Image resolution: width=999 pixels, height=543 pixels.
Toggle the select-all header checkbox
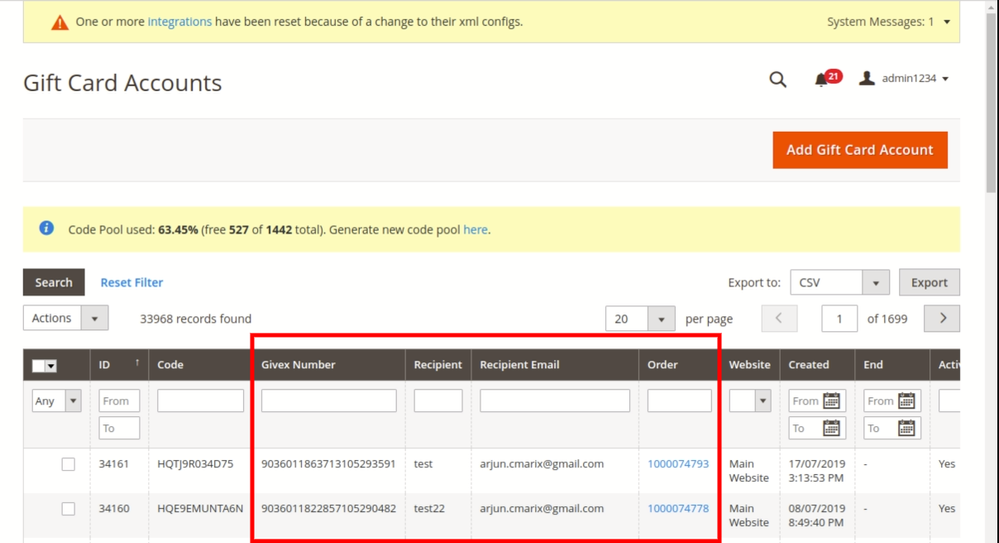coord(39,366)
